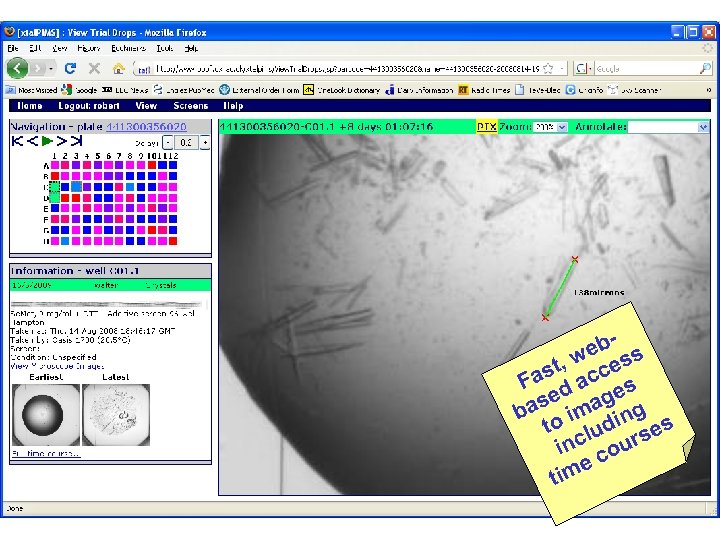Open the xtalPiMS View menu

[146, 106]
